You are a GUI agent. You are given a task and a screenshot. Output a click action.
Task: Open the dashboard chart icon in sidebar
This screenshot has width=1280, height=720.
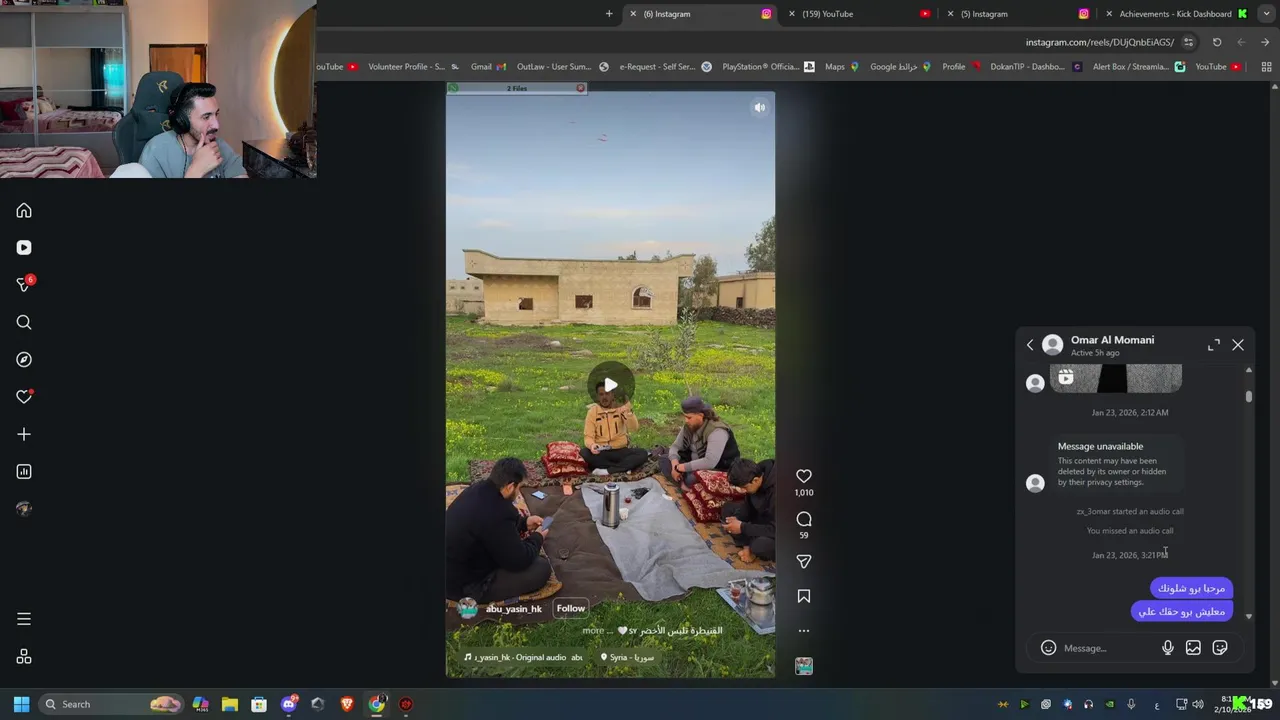24,471
